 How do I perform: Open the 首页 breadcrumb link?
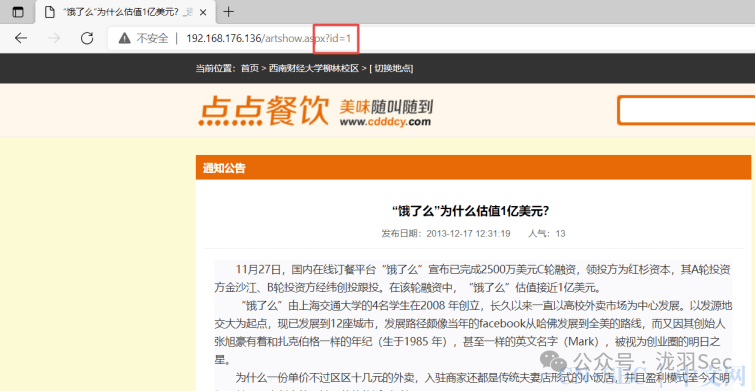[250, 68]
